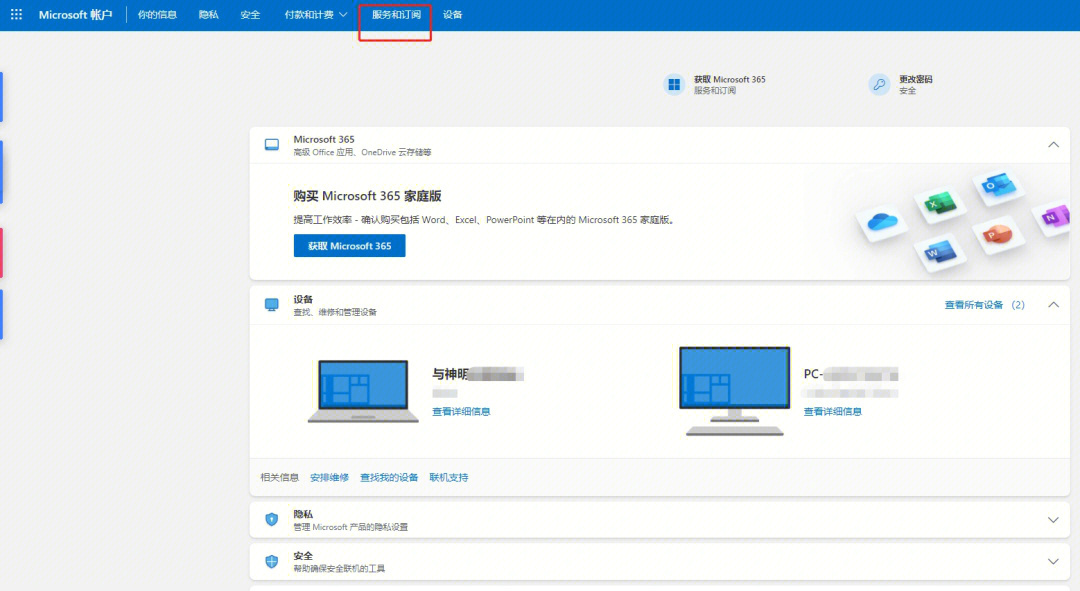Click the key icon for 更改密码
Screen dimensions: 1080x591
tap(879, 85)
